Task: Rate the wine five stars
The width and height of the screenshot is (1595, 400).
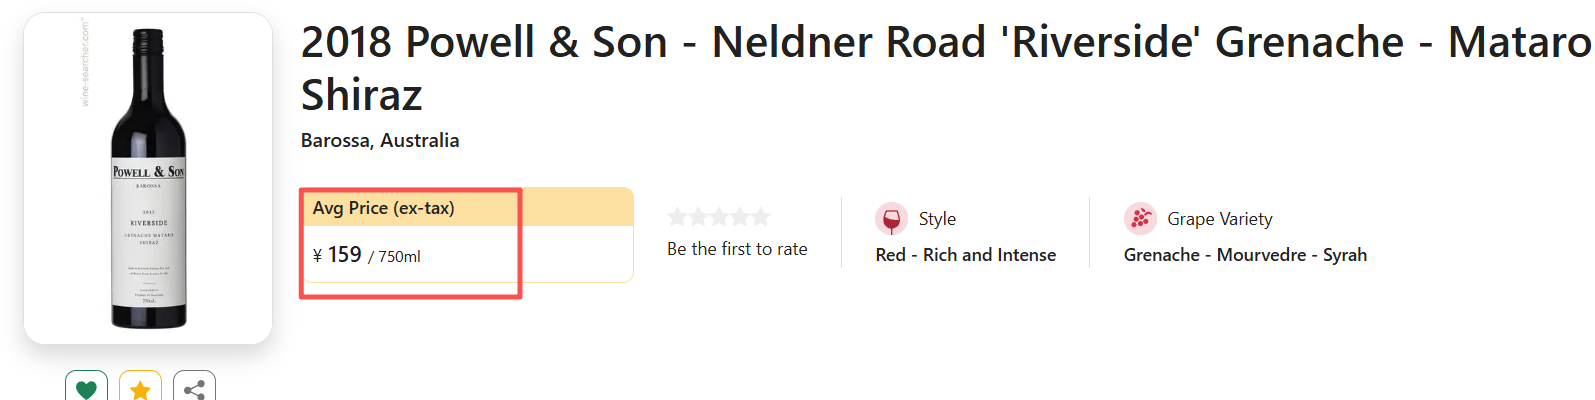Action: pyautogui.click(x=762, y=217)
